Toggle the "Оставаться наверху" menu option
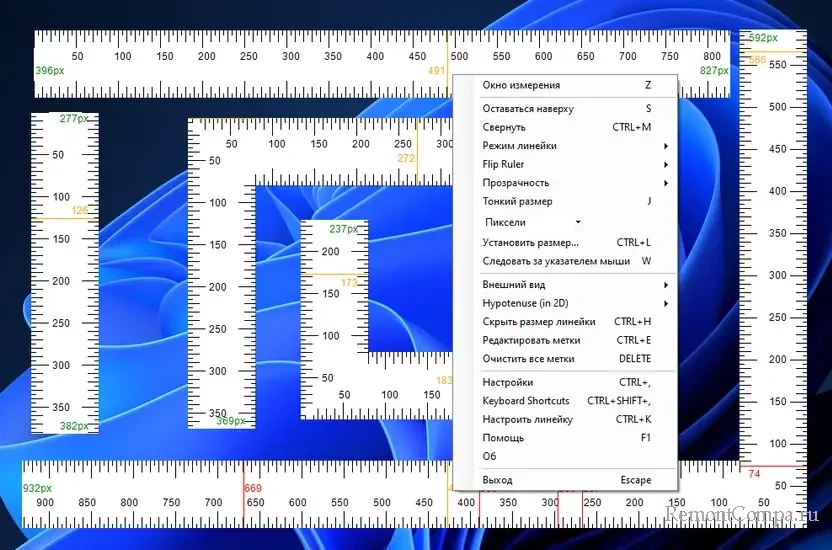 [x=566, y=109]
